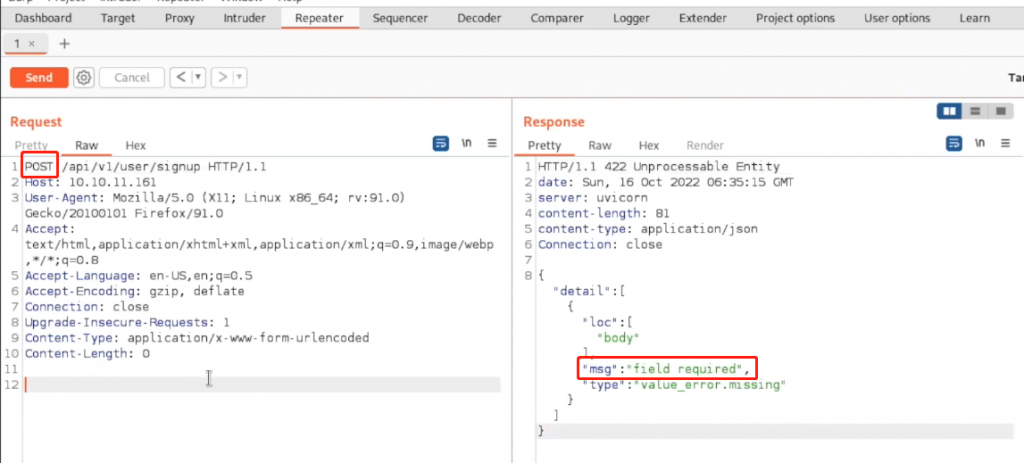Viewport: 1024px width, 463px height.
Task: Click the Upgrade-Insecure-Requests header line
Action: [x=127, y=323]
